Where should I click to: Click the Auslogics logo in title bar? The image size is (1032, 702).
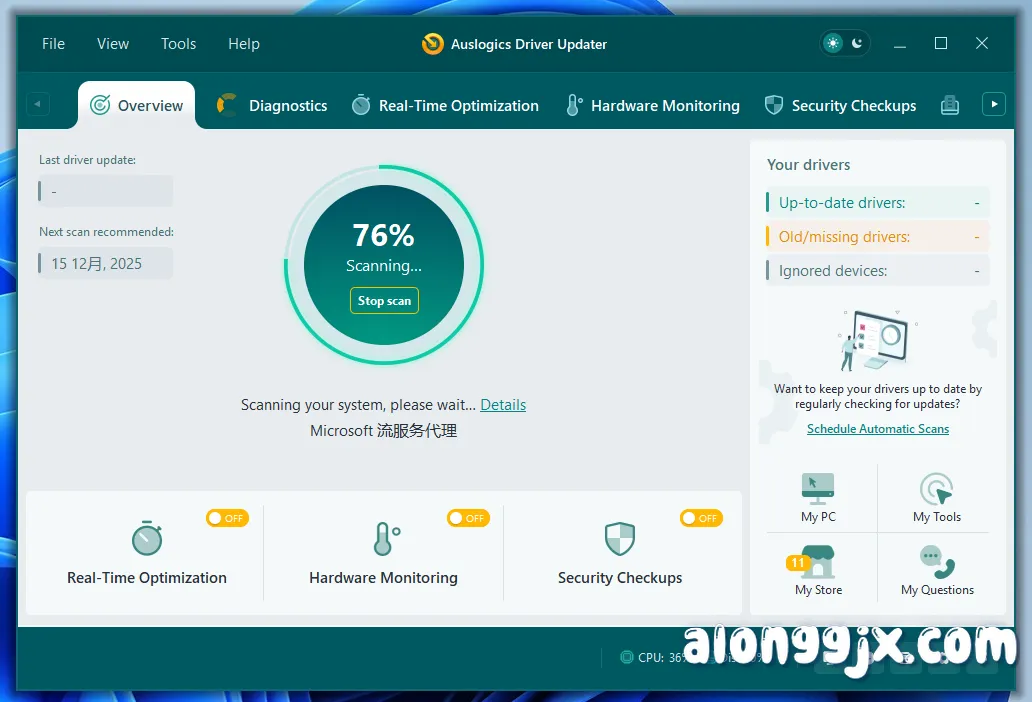(x=432, y=43)
